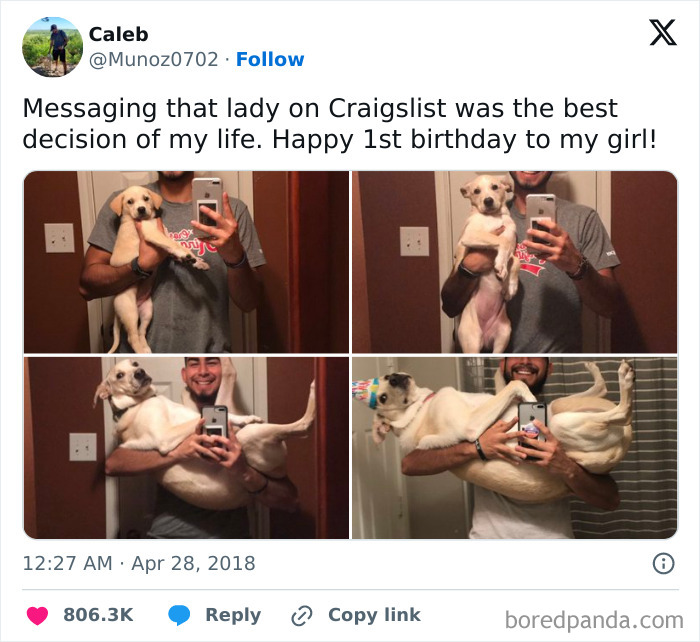
Task: Open the tweet info circle icon
Action: (663, 563)
